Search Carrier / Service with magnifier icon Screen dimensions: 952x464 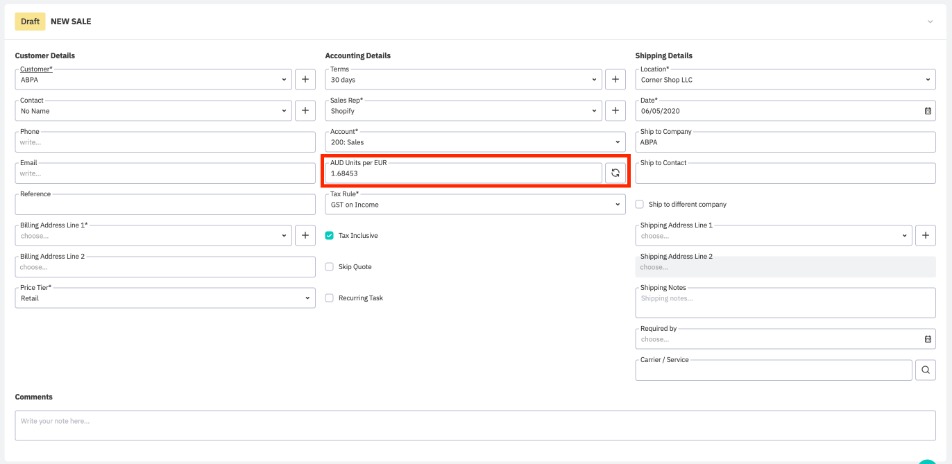click(x=925, y=370)
